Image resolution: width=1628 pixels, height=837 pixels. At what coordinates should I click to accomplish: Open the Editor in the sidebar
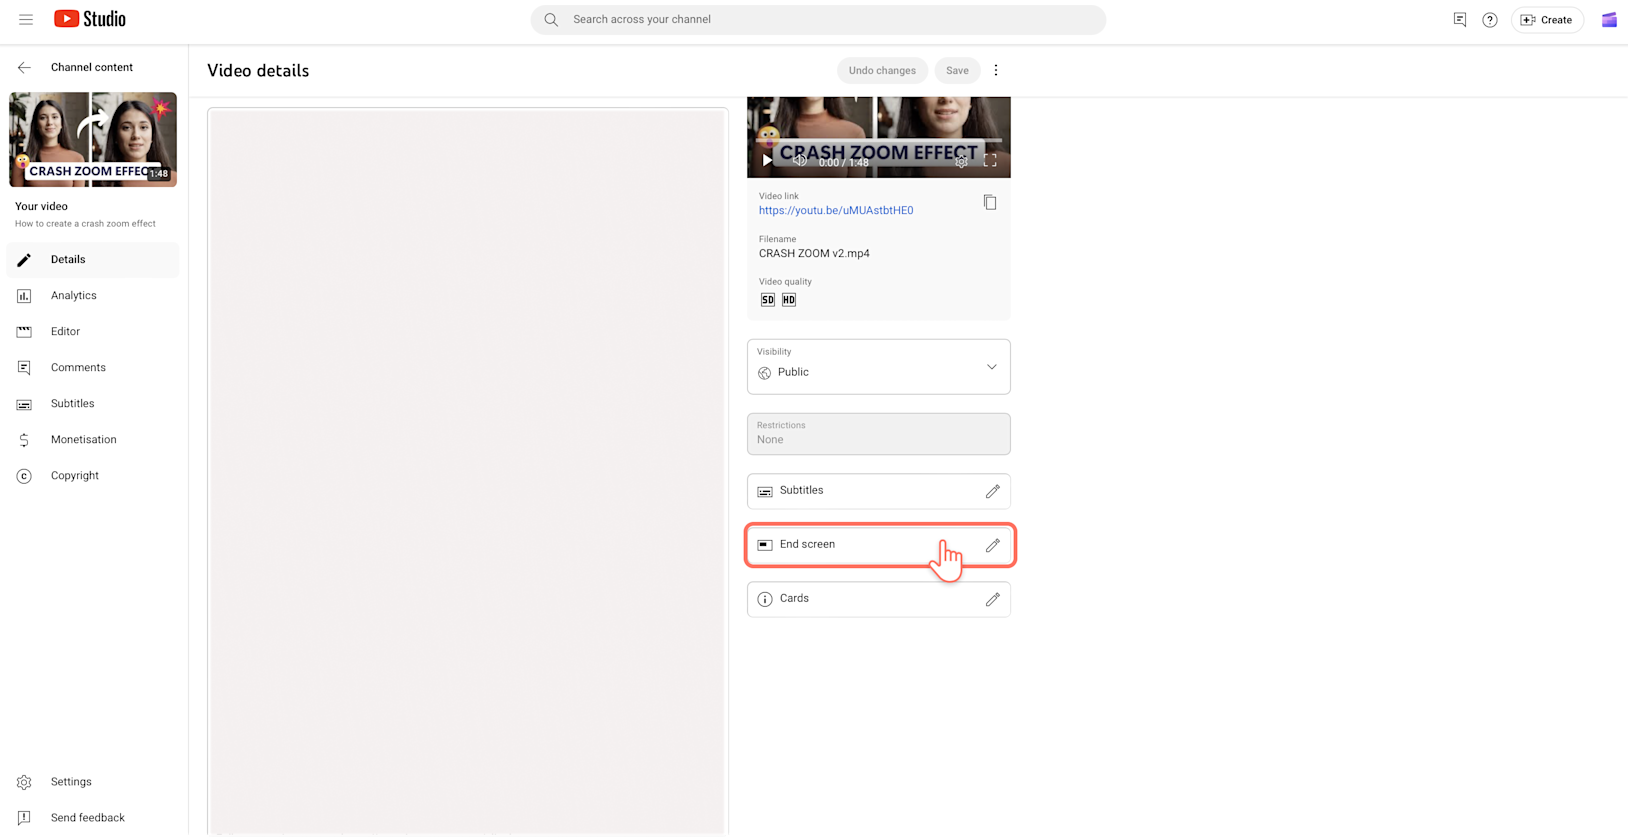tap(93, 332)
